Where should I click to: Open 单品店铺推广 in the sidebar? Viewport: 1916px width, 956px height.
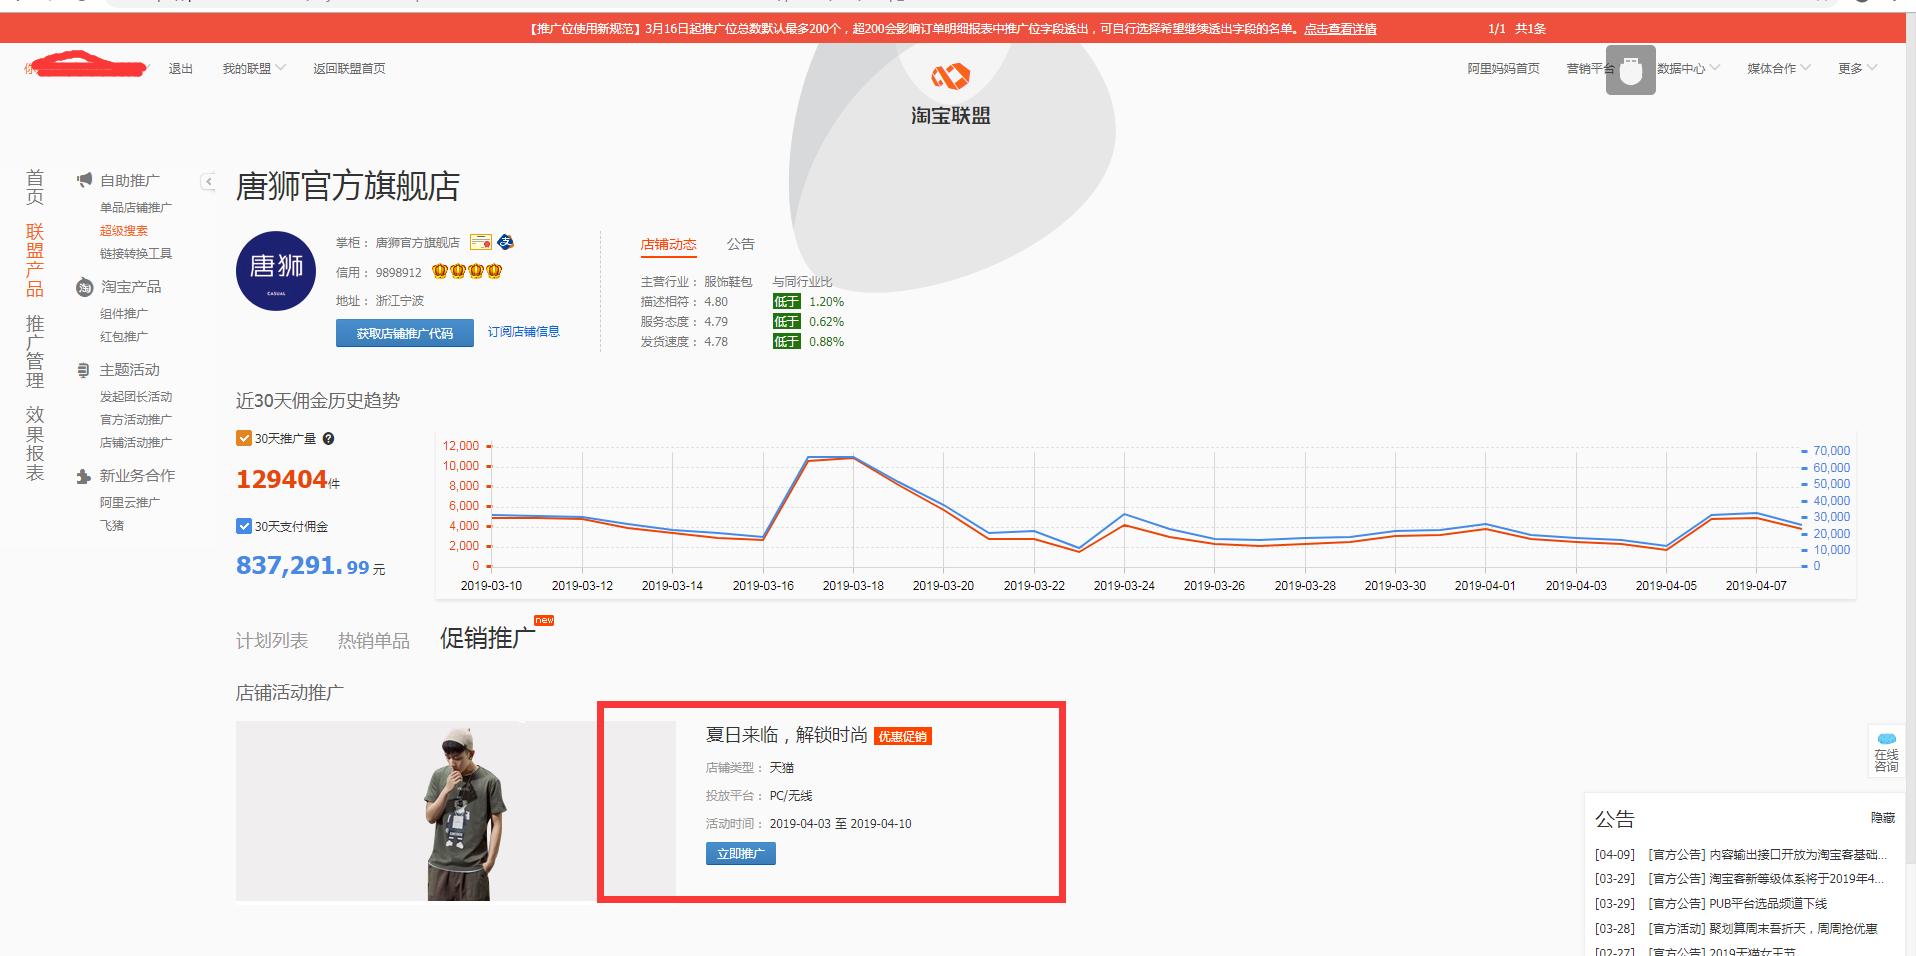[x=136, y=208]
